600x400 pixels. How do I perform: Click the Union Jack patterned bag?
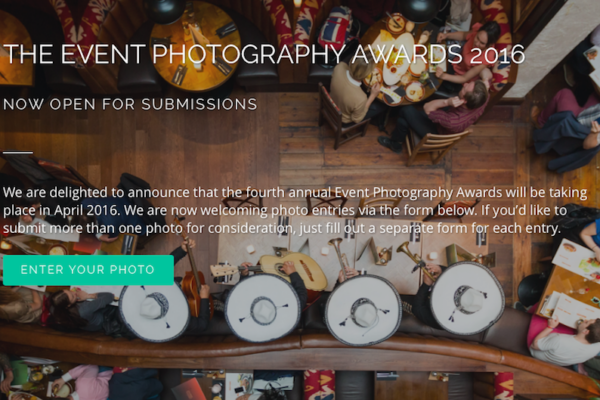coord(336,26)
